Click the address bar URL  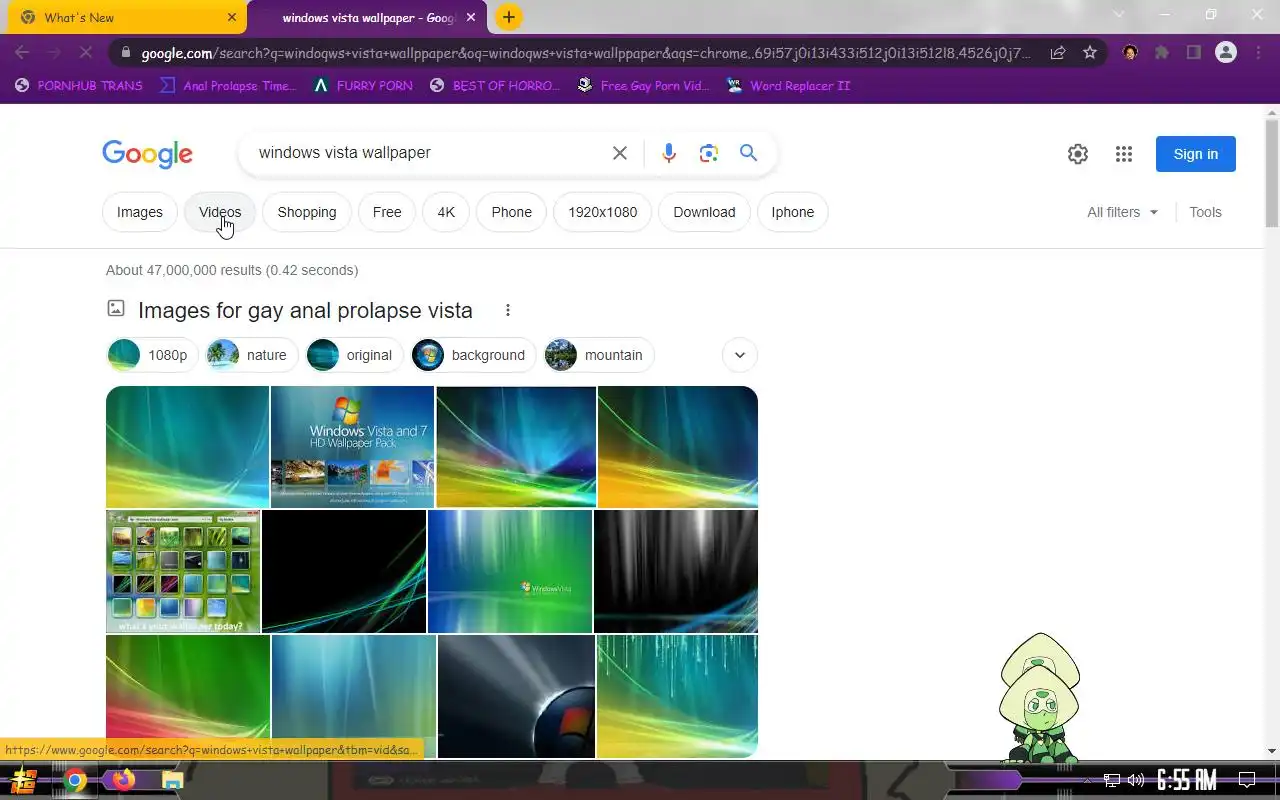[586, 53]
